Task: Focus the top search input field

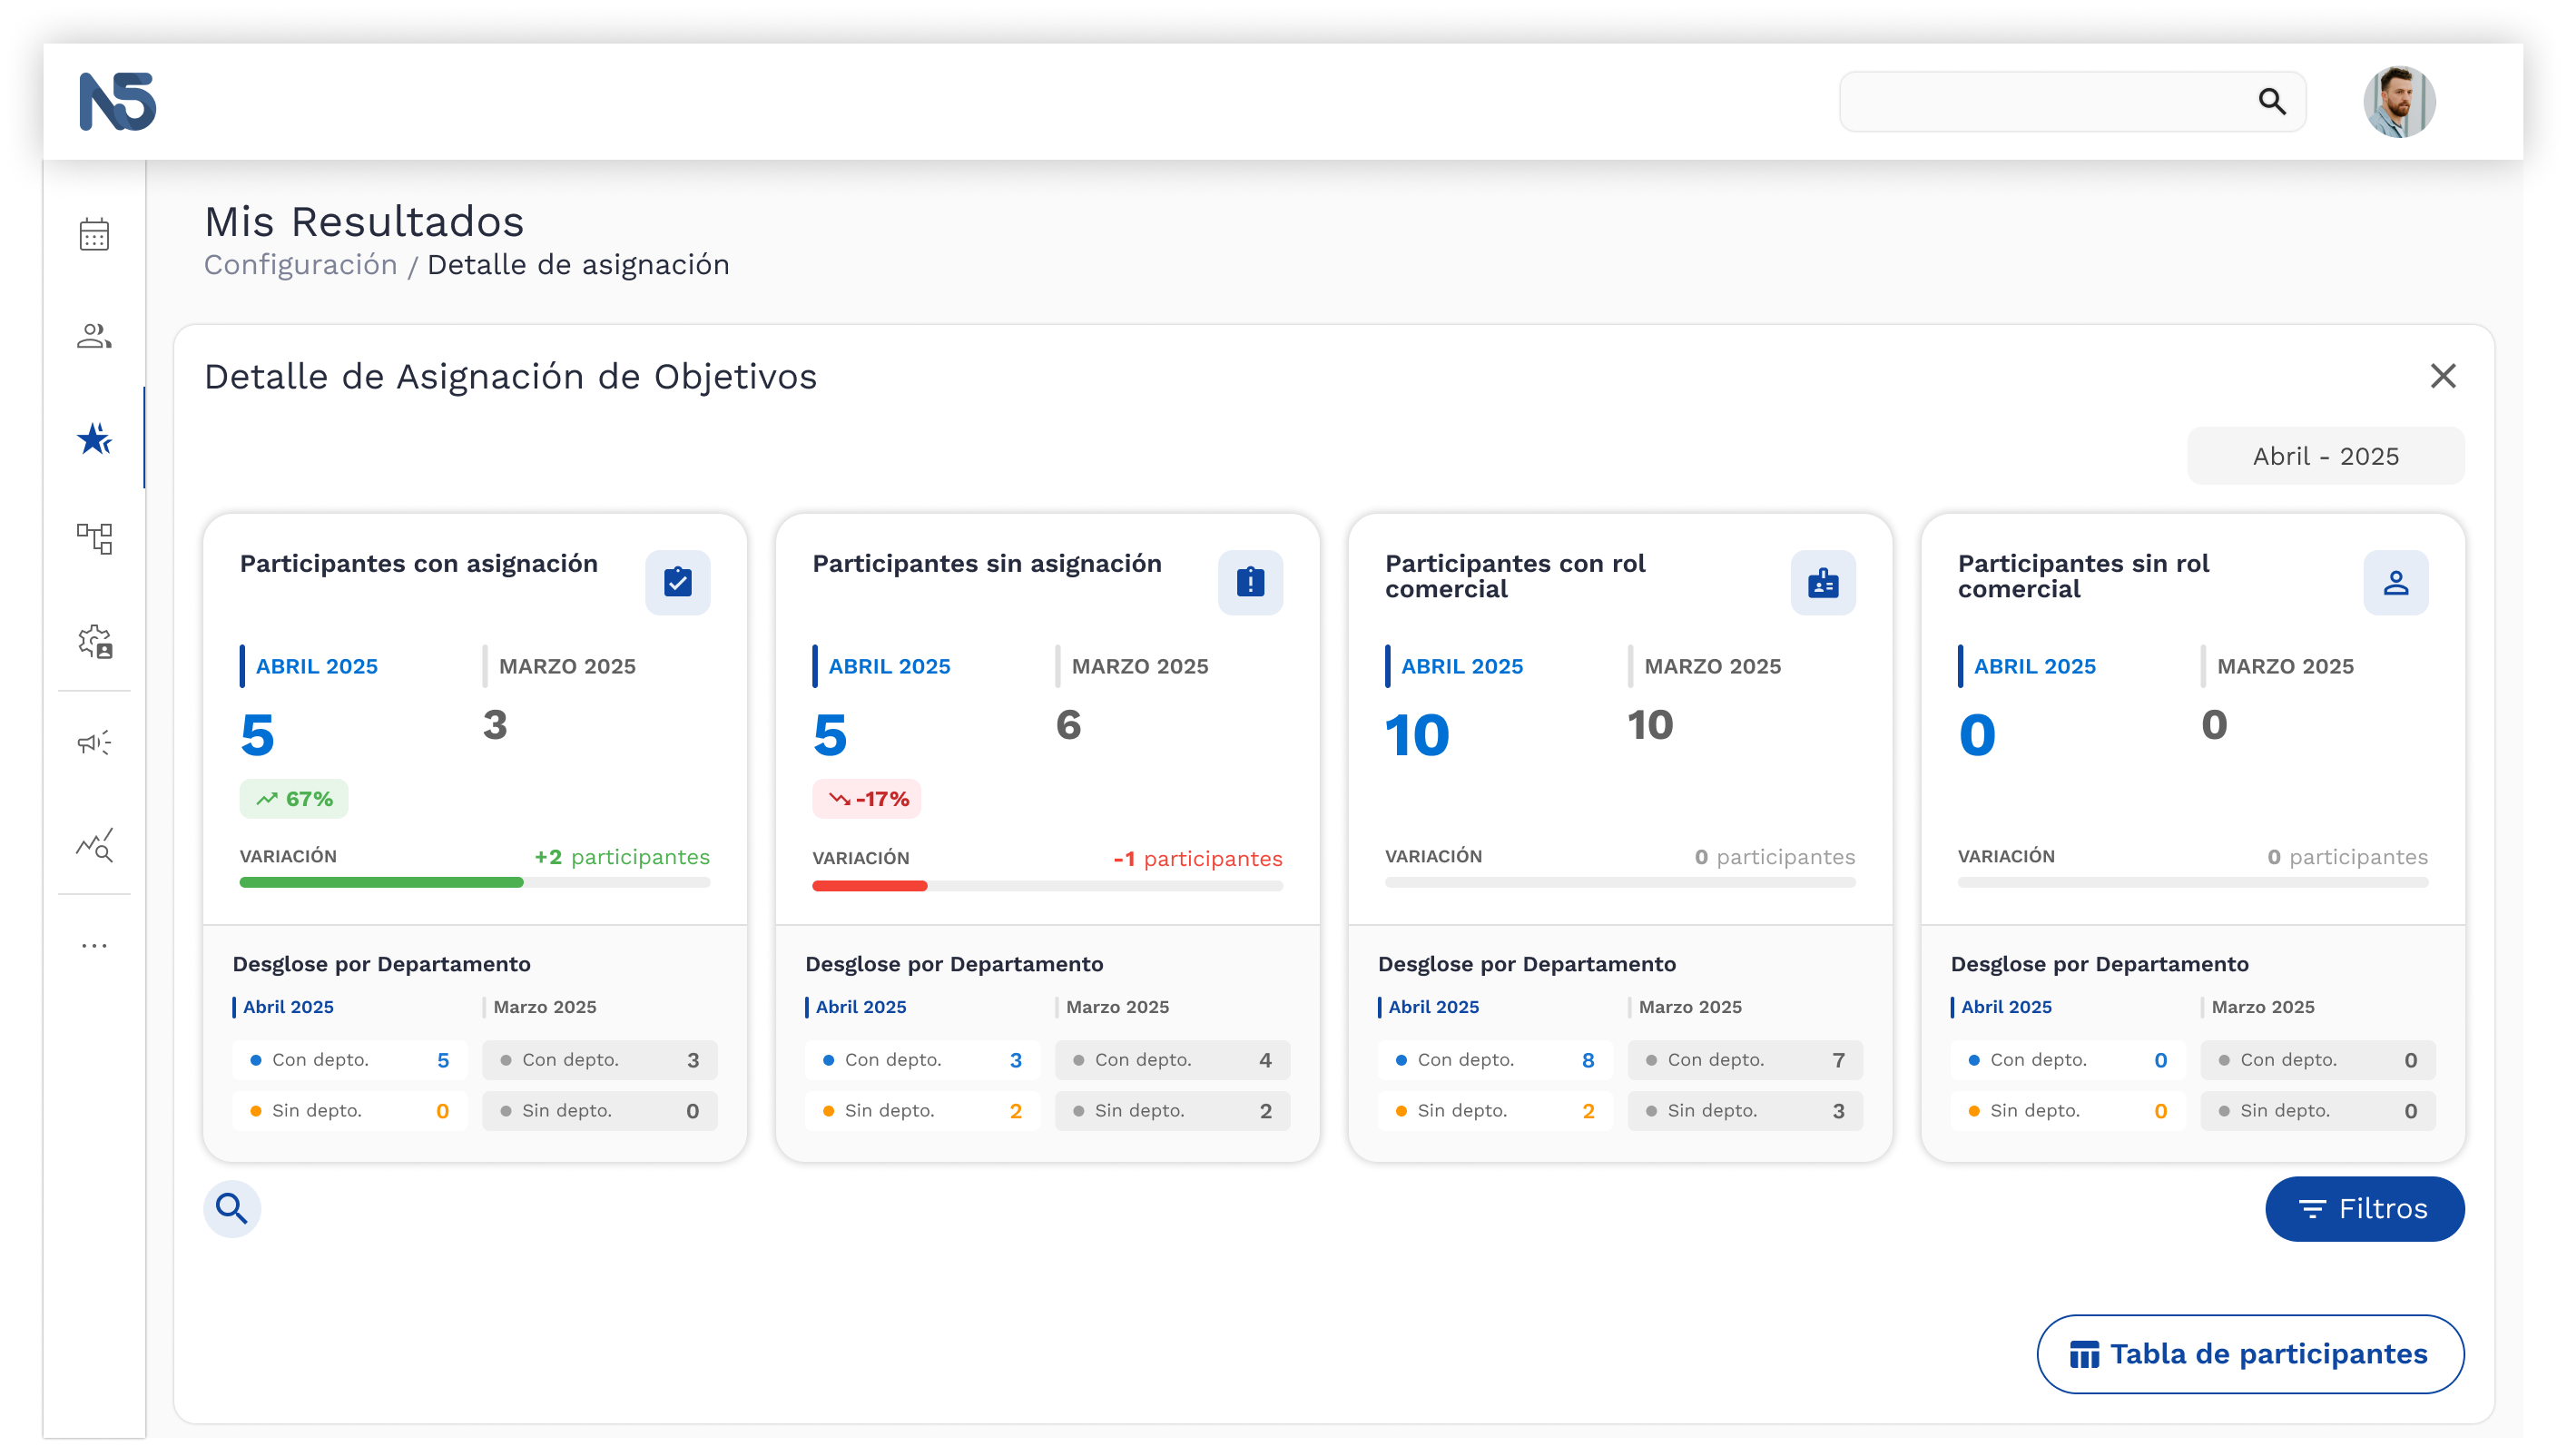Action: 2072,101
